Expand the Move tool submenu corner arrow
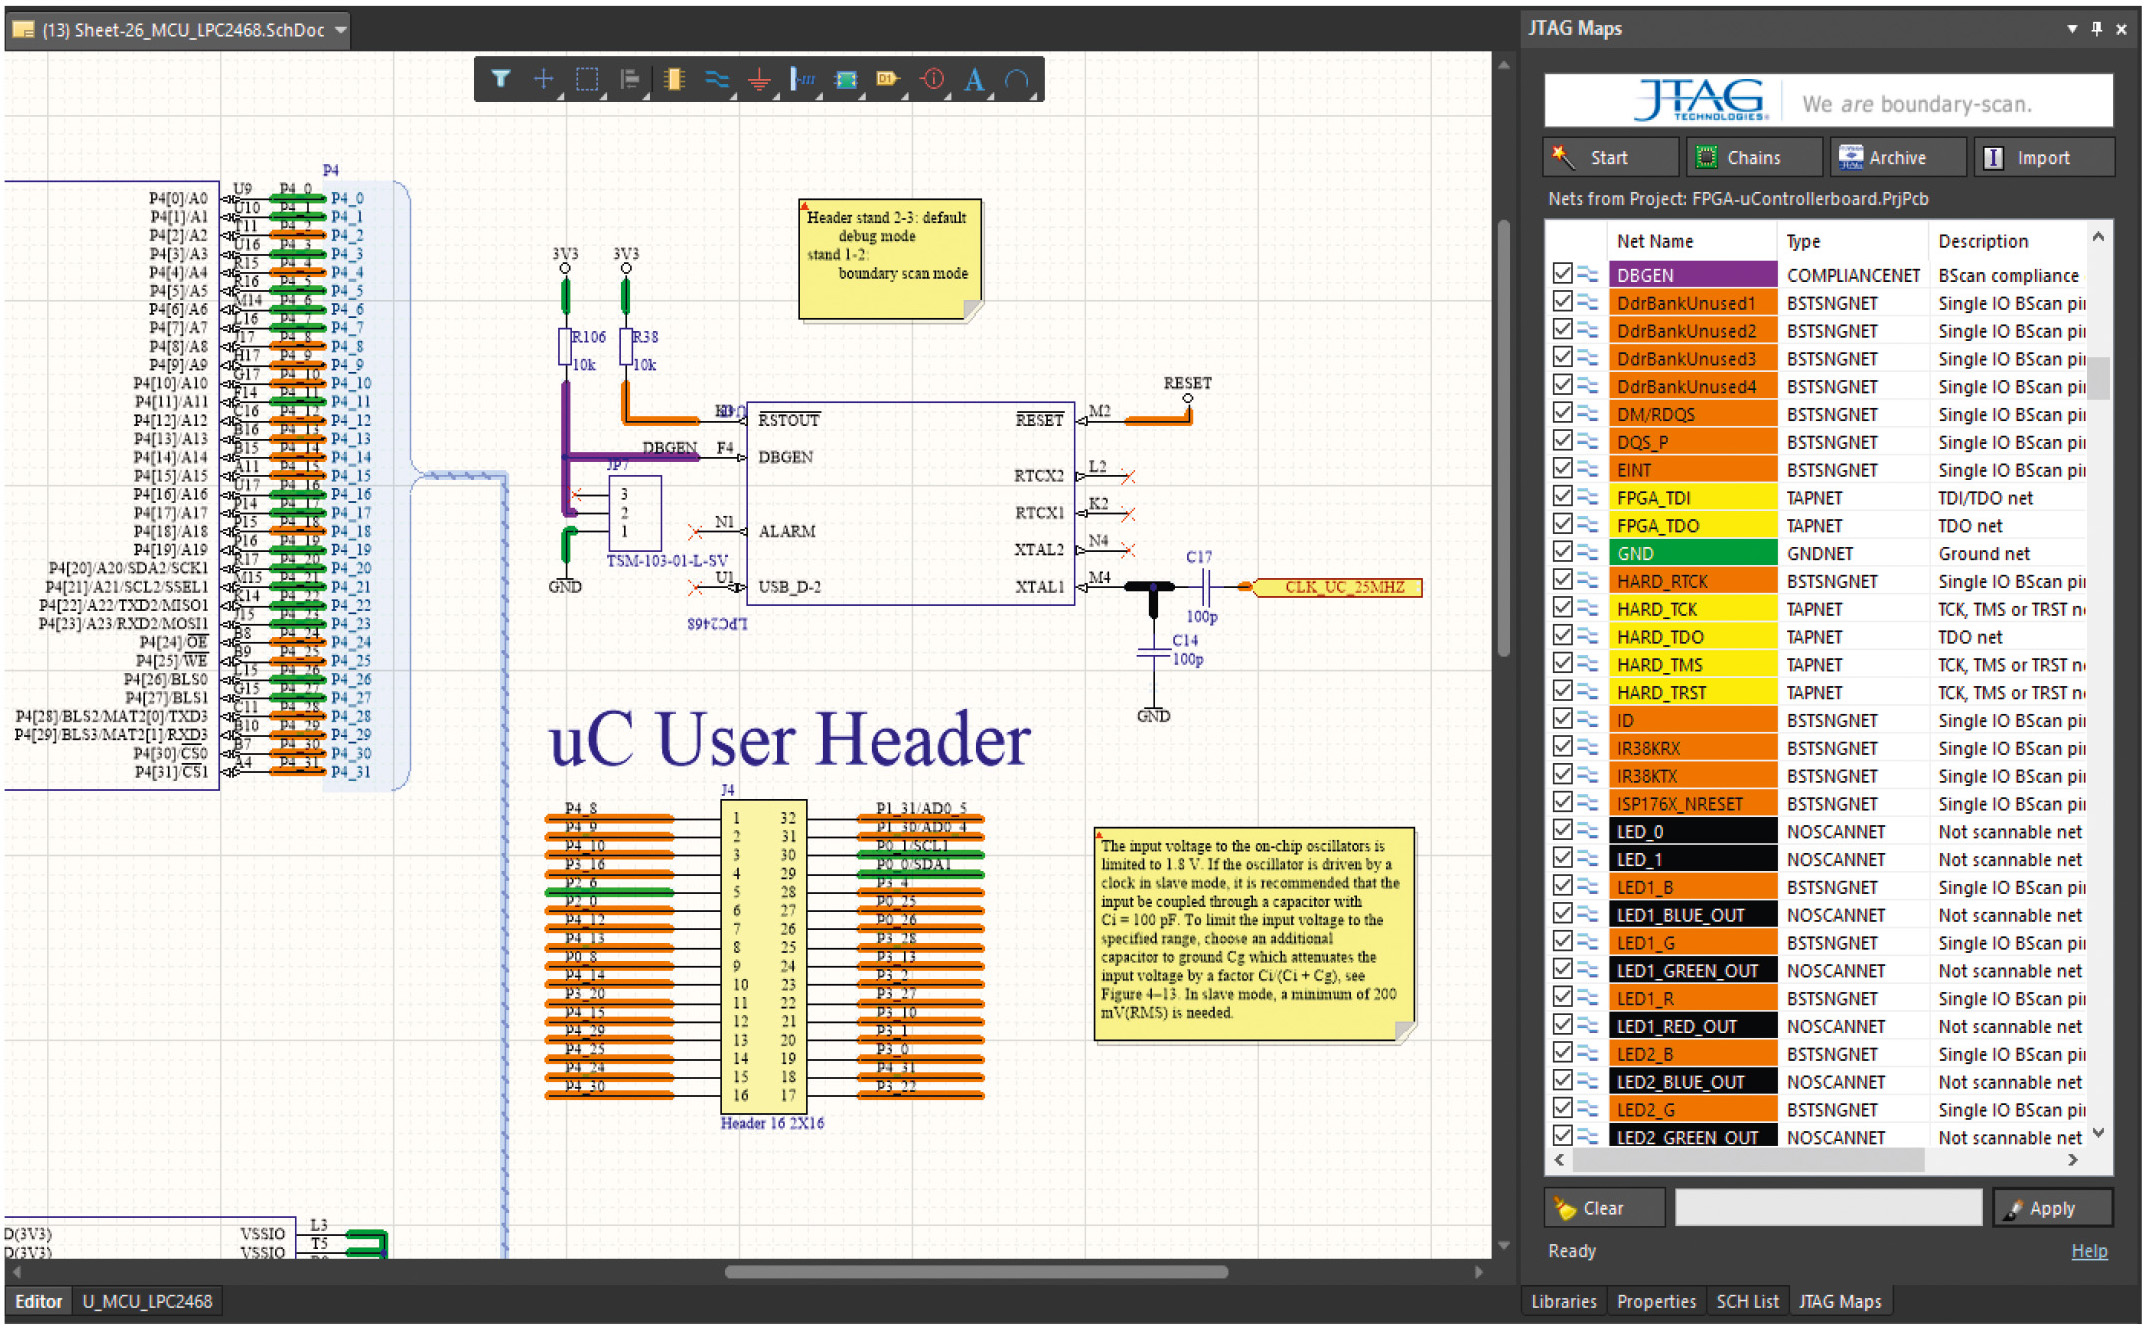This screenshot has width=2149, height=1331. pos(560,96)
